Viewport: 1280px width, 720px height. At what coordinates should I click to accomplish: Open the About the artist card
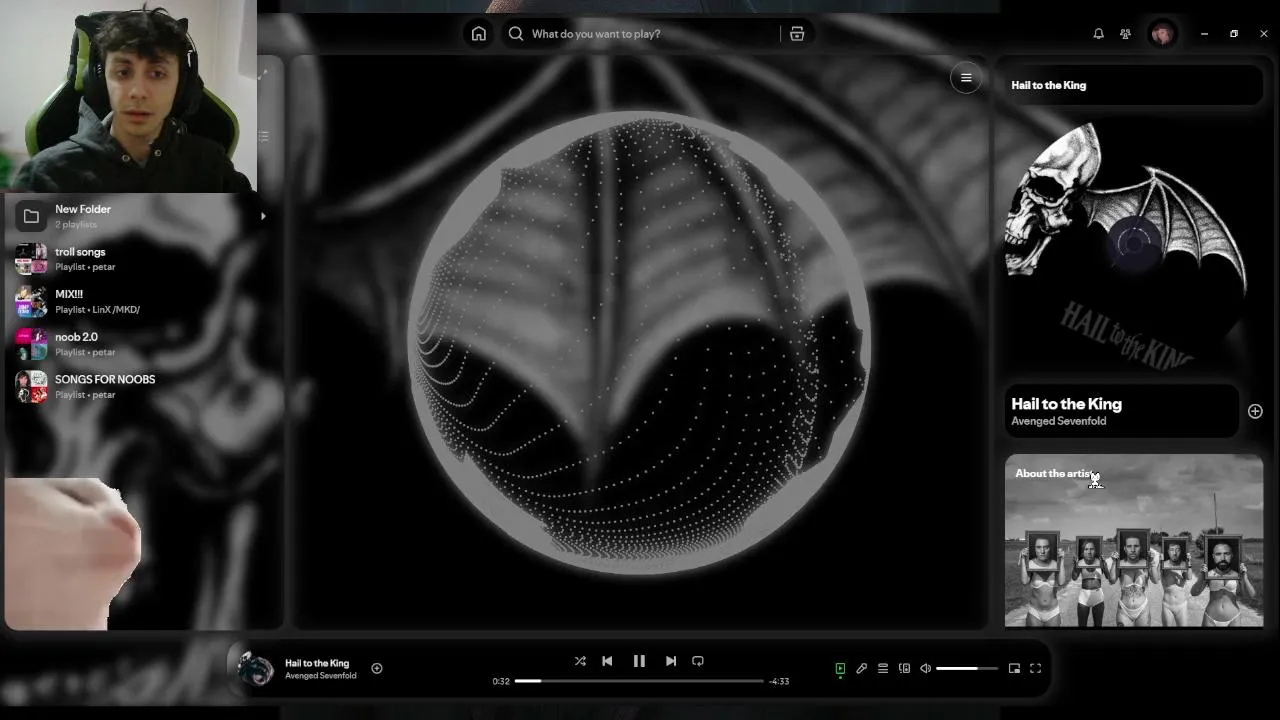1134,541
